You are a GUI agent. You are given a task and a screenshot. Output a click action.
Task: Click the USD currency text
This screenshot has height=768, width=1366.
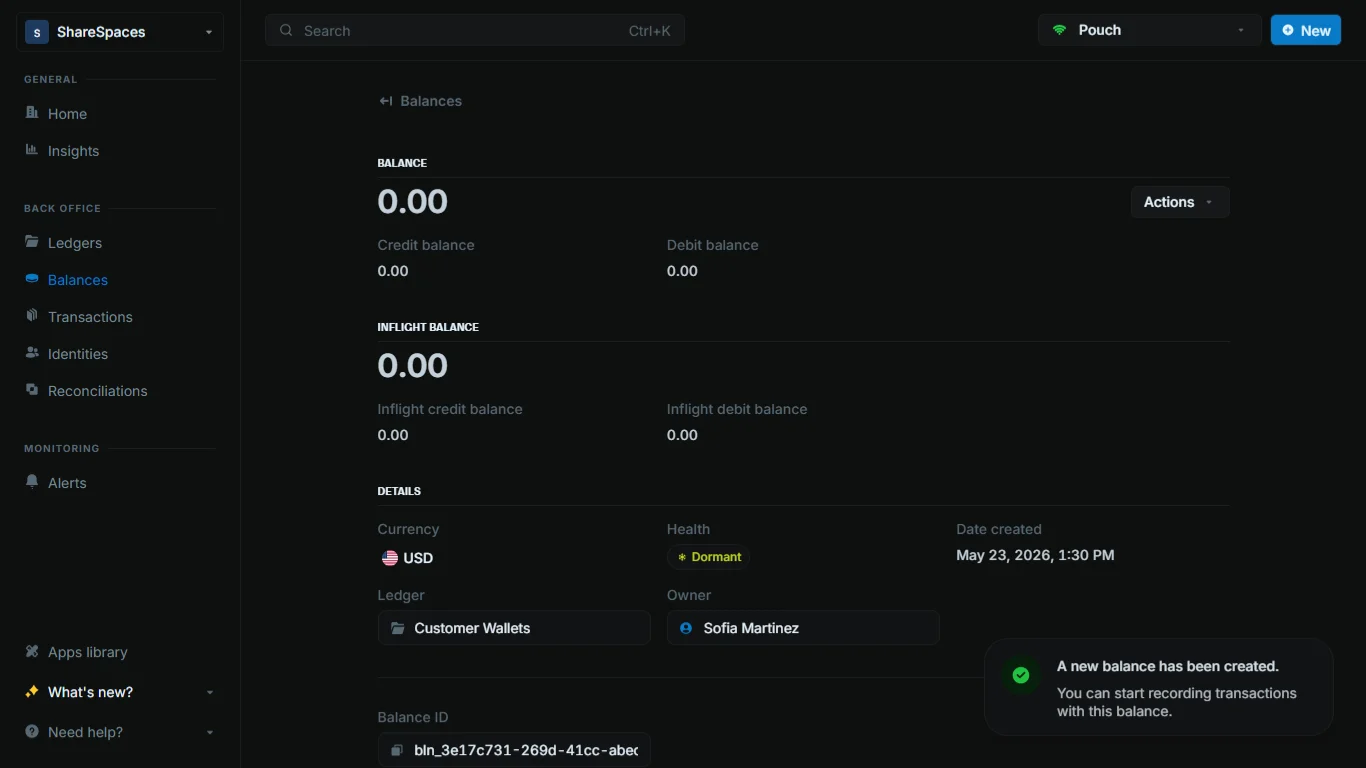point(418,558)
